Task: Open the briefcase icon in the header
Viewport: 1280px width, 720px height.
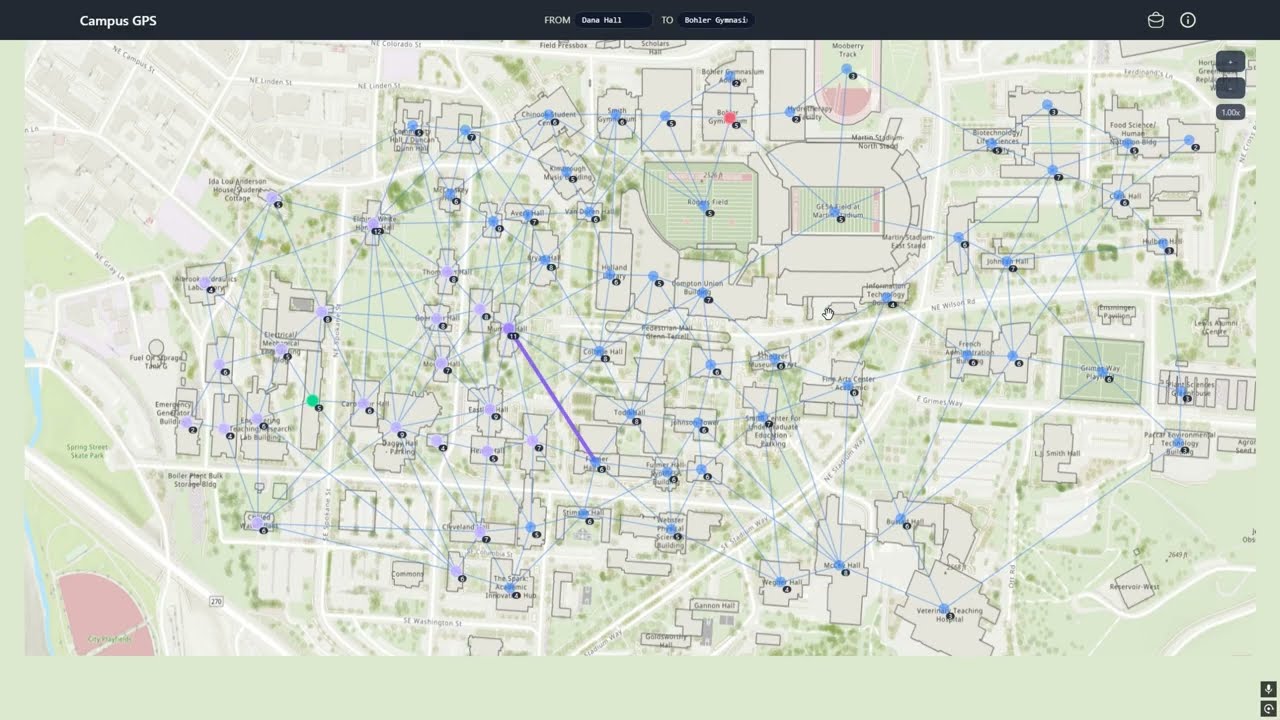Action: [x=1156, y=20]
